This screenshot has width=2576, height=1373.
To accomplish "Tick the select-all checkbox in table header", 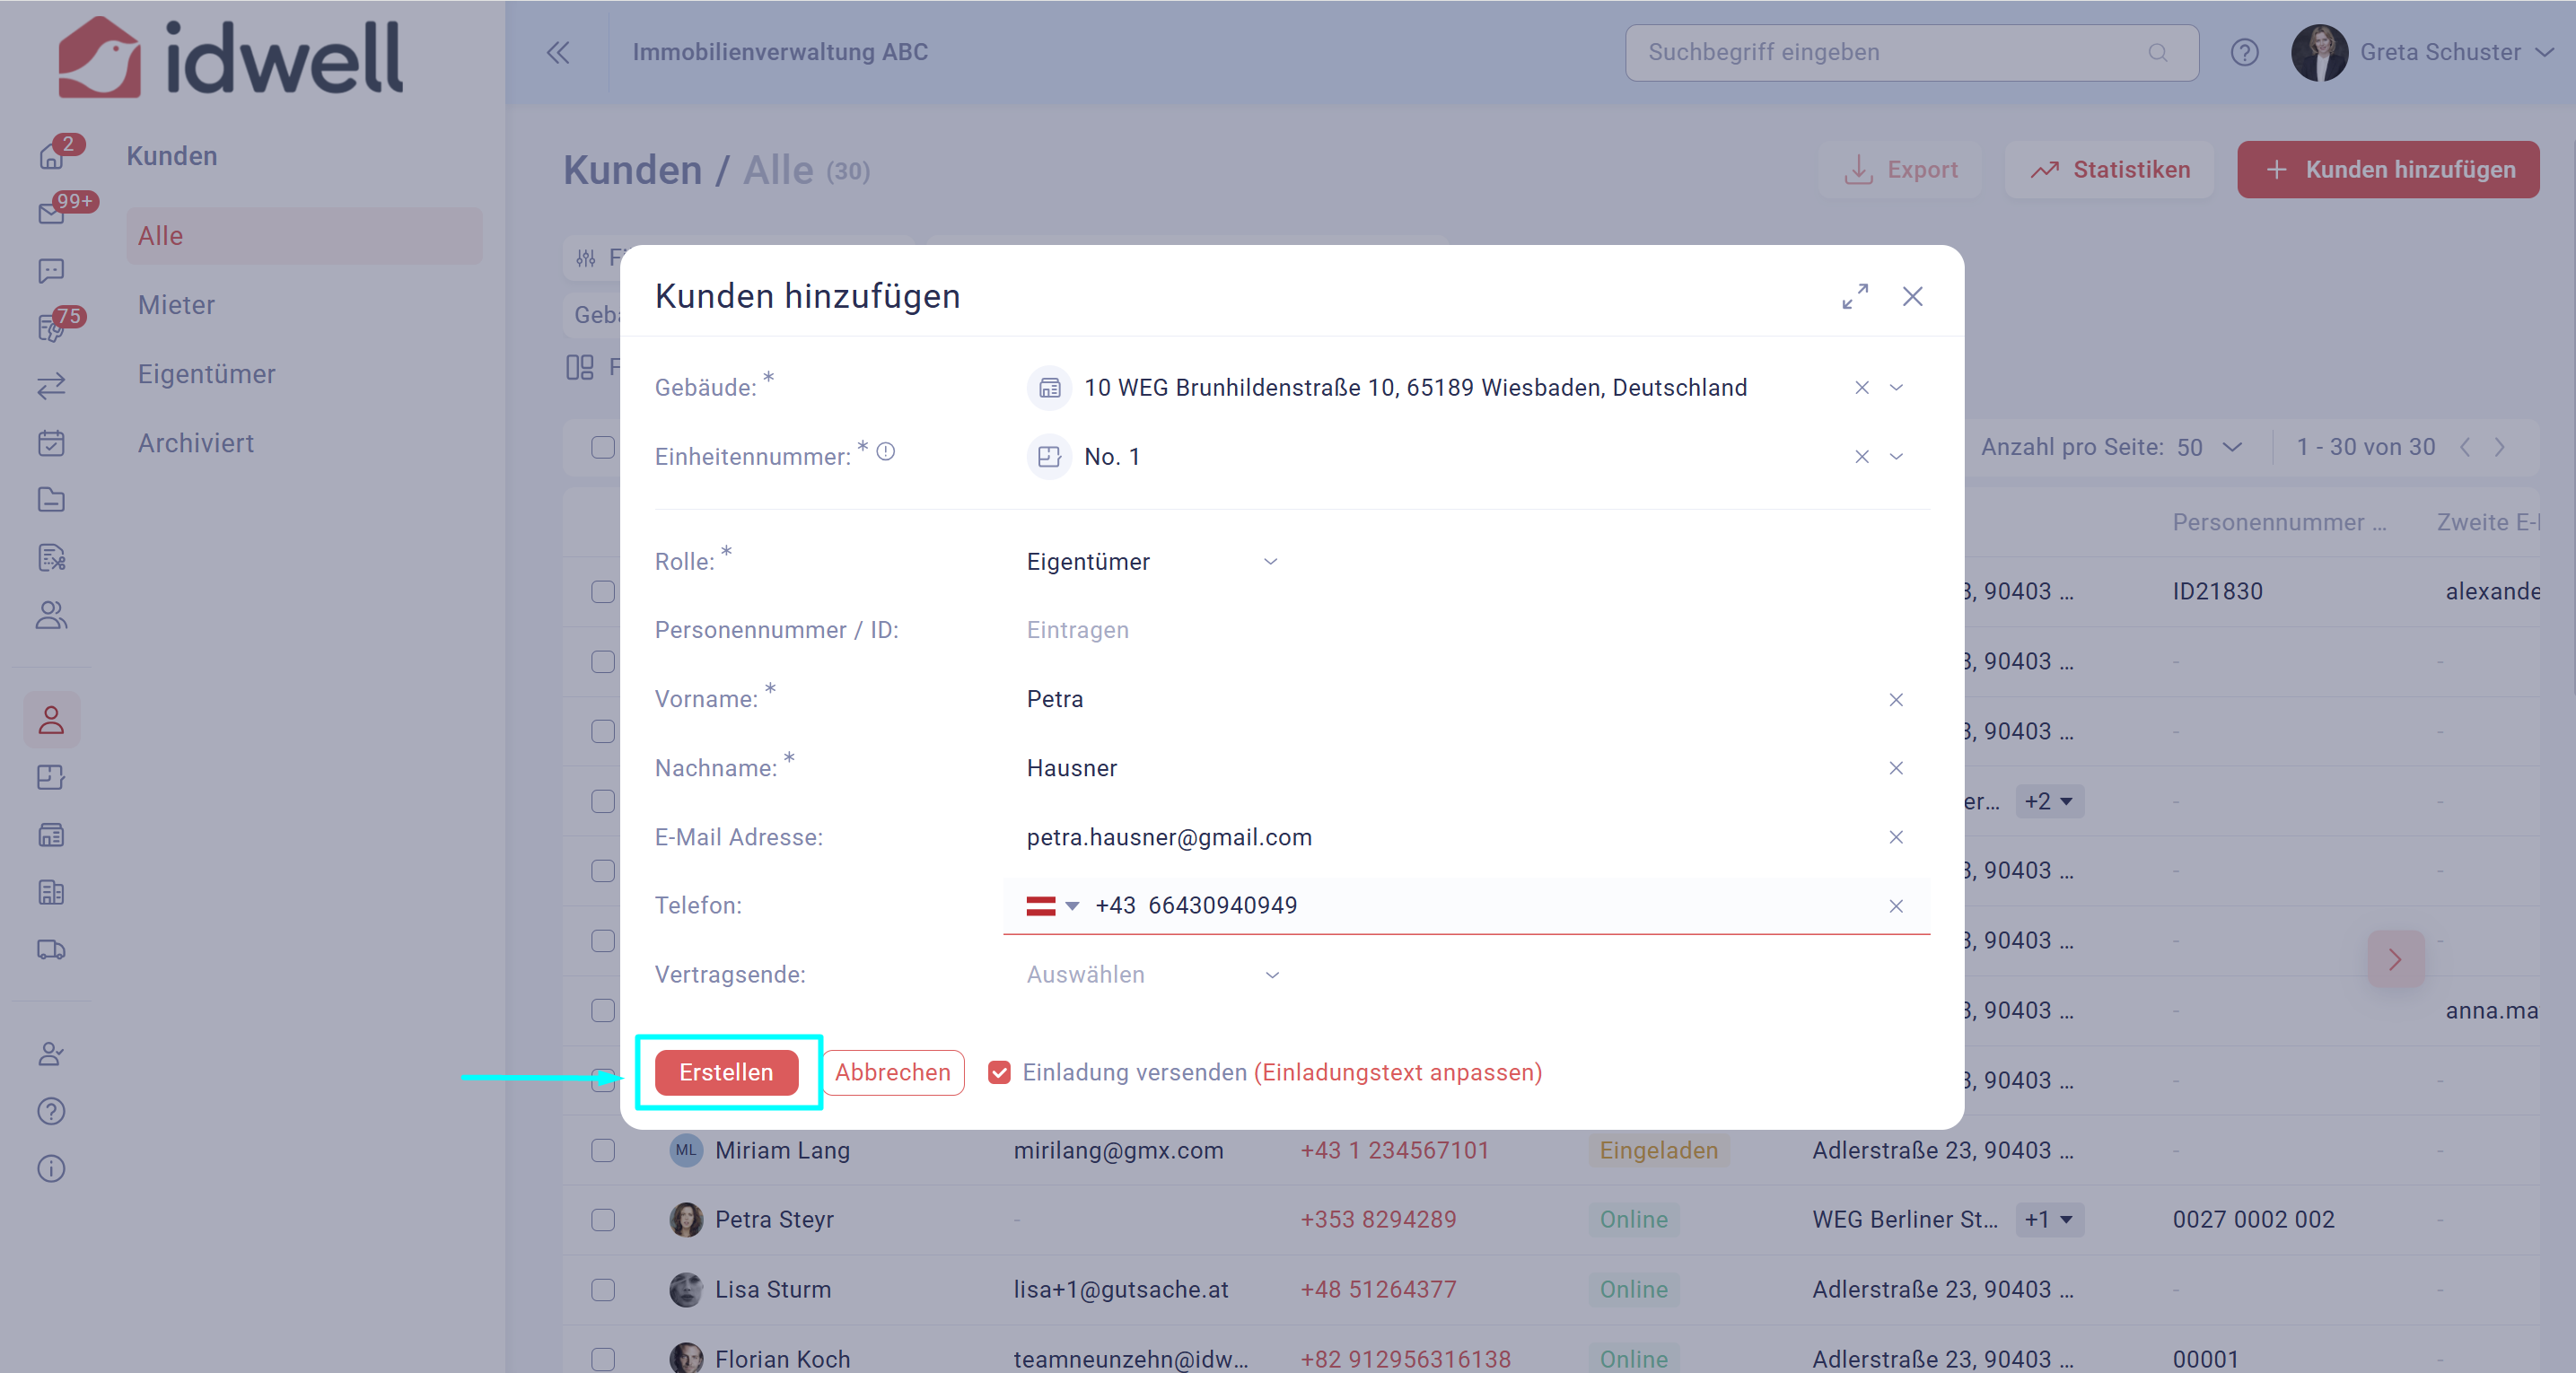I will pos(602,447).
